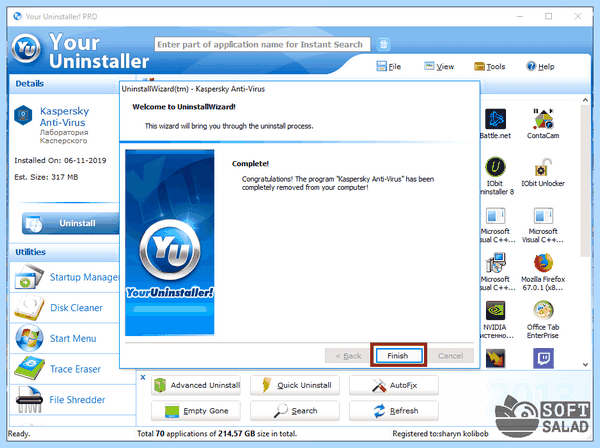
Task: Click the Kaspersky Anti-Virus hexagon icon
Action: pyautogui.click(x=23, y=115)
